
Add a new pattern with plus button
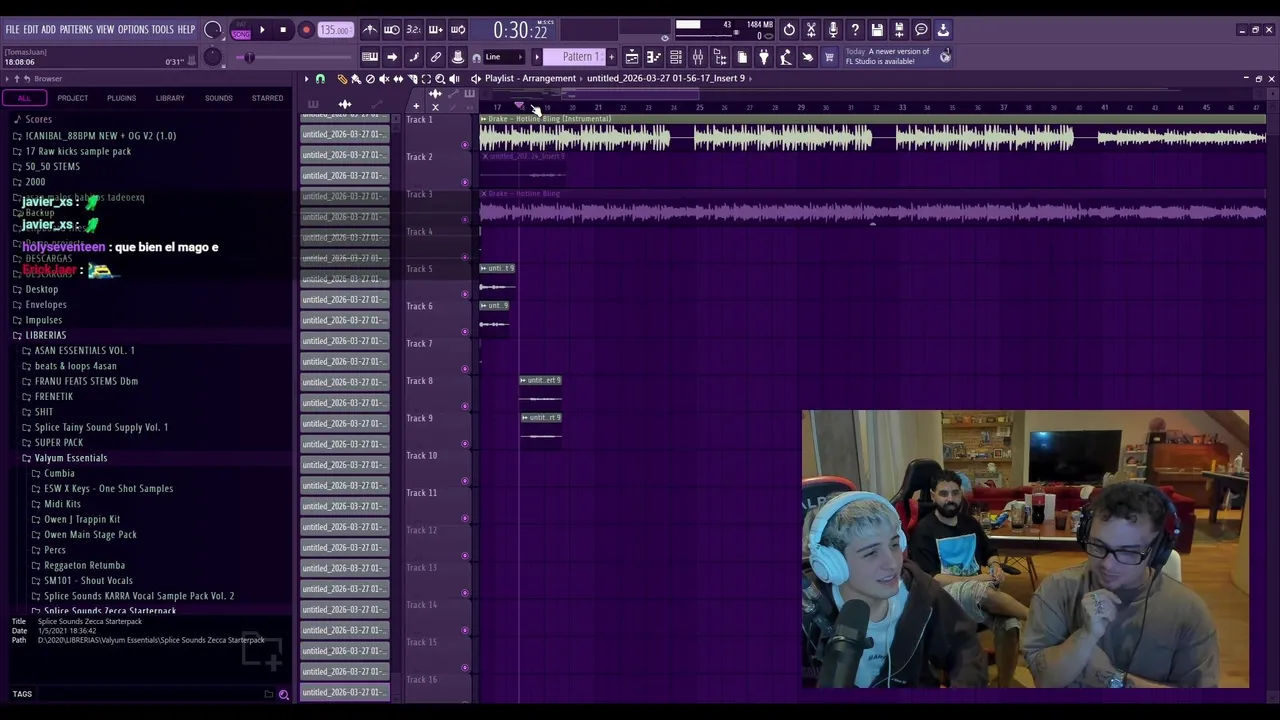pos(612,57)
